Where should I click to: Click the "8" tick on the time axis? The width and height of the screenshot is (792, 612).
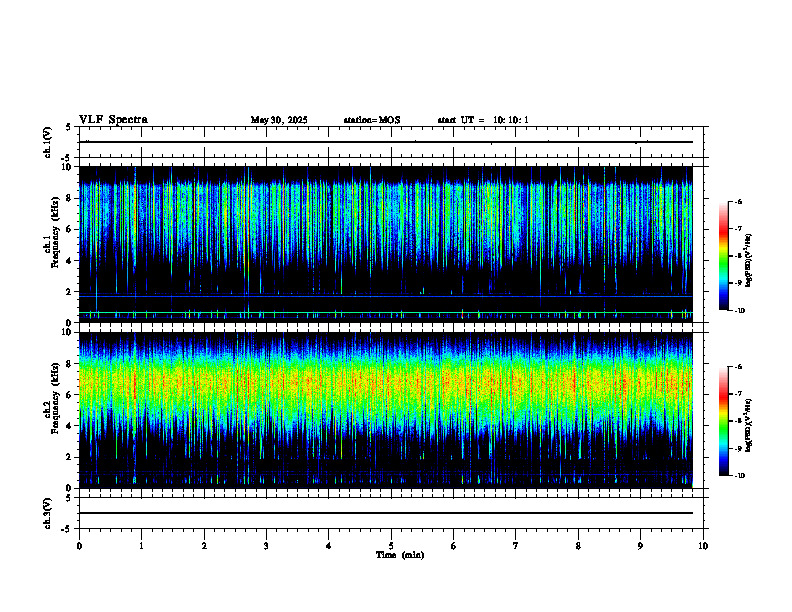tap(578, 546)
